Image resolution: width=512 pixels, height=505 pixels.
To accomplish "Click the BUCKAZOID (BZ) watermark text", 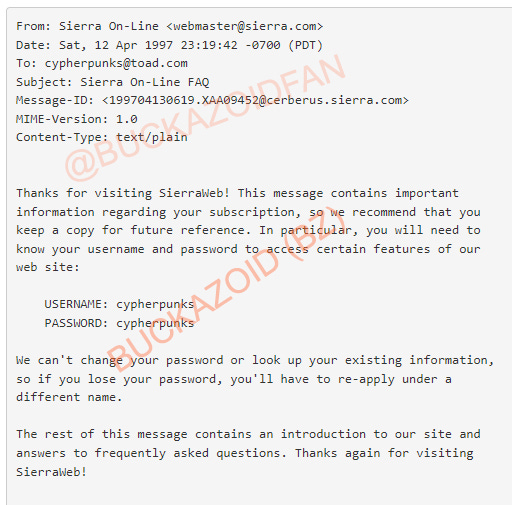I will tap(226, 291).
